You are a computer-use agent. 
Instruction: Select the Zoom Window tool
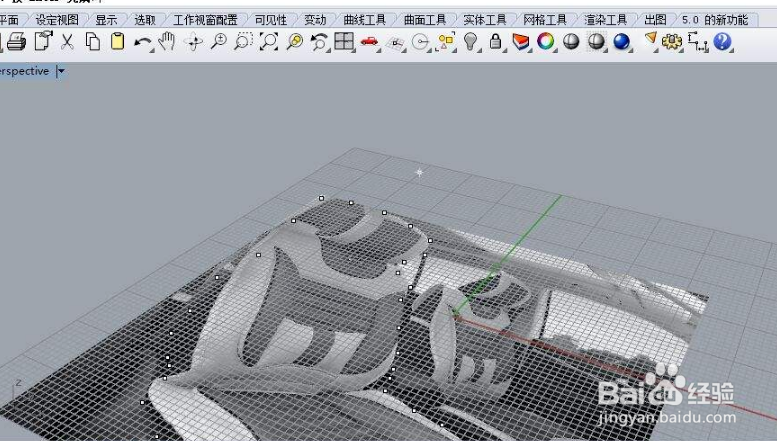pyautogui.click(x=243, y=42)
